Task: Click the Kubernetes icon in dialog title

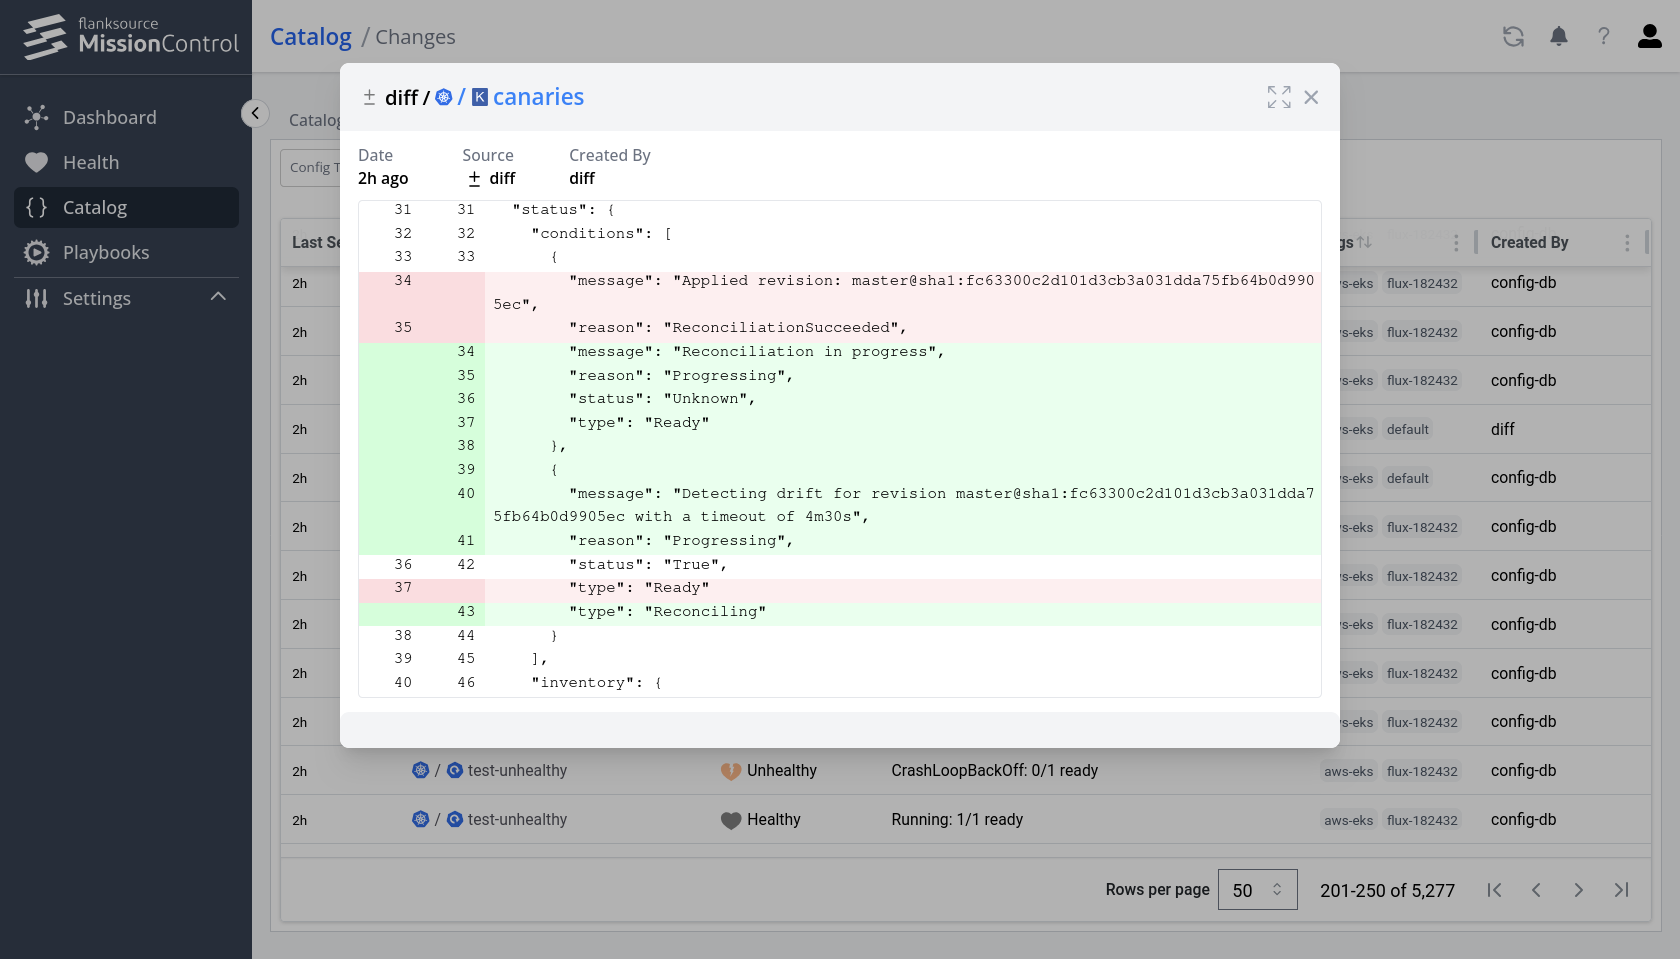Action: coord(444,97)
